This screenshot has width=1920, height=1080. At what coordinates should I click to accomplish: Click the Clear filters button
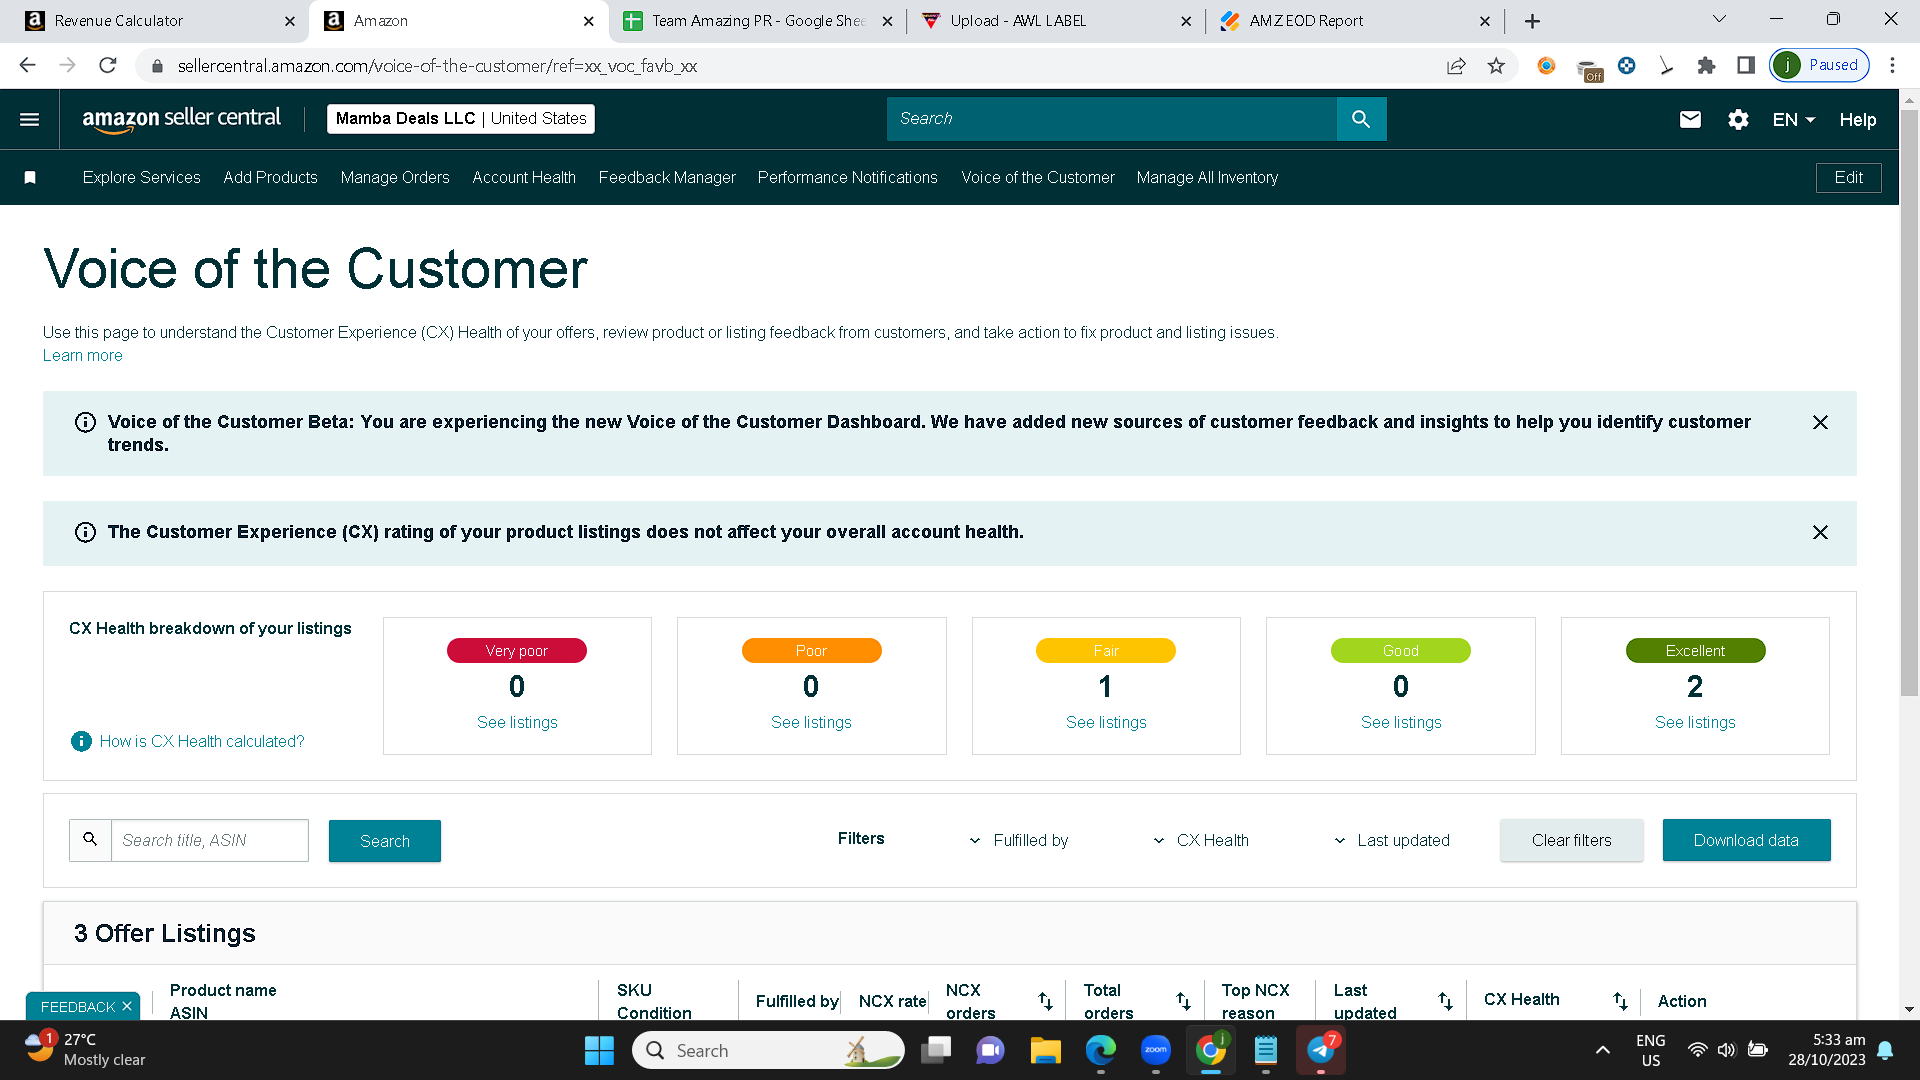point(1571,840)
